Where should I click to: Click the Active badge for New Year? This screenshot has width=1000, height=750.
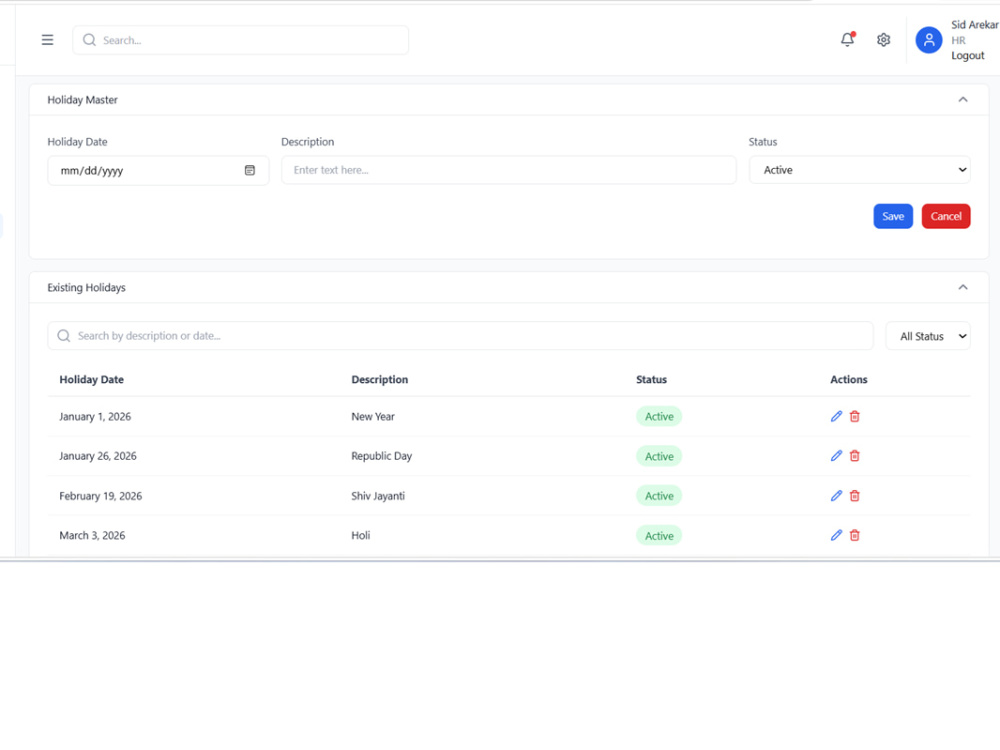pyautogui.click(x=659, y=416)
